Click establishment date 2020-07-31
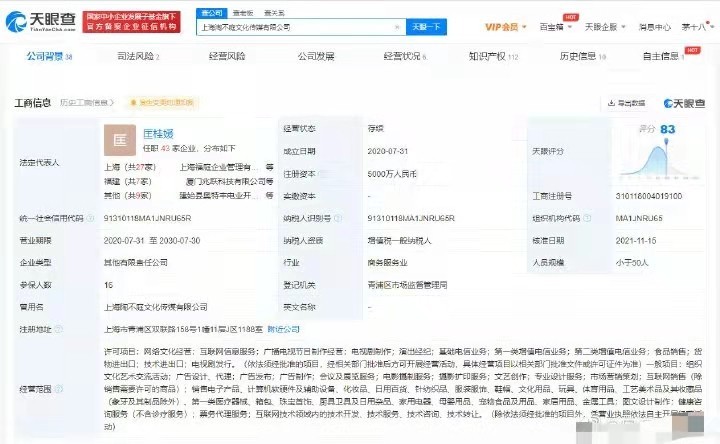 click(388, 151)
